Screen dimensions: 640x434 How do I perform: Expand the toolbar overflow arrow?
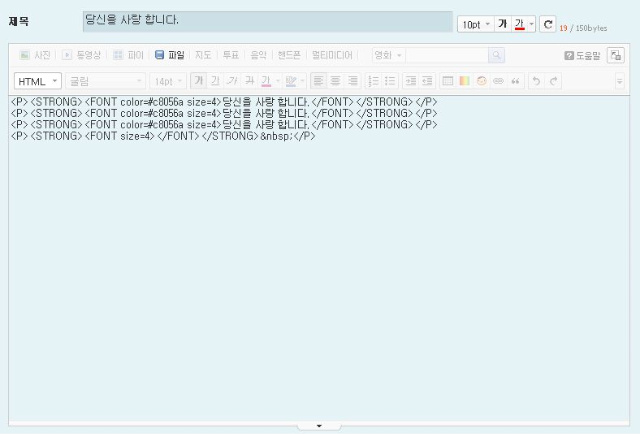620,81
